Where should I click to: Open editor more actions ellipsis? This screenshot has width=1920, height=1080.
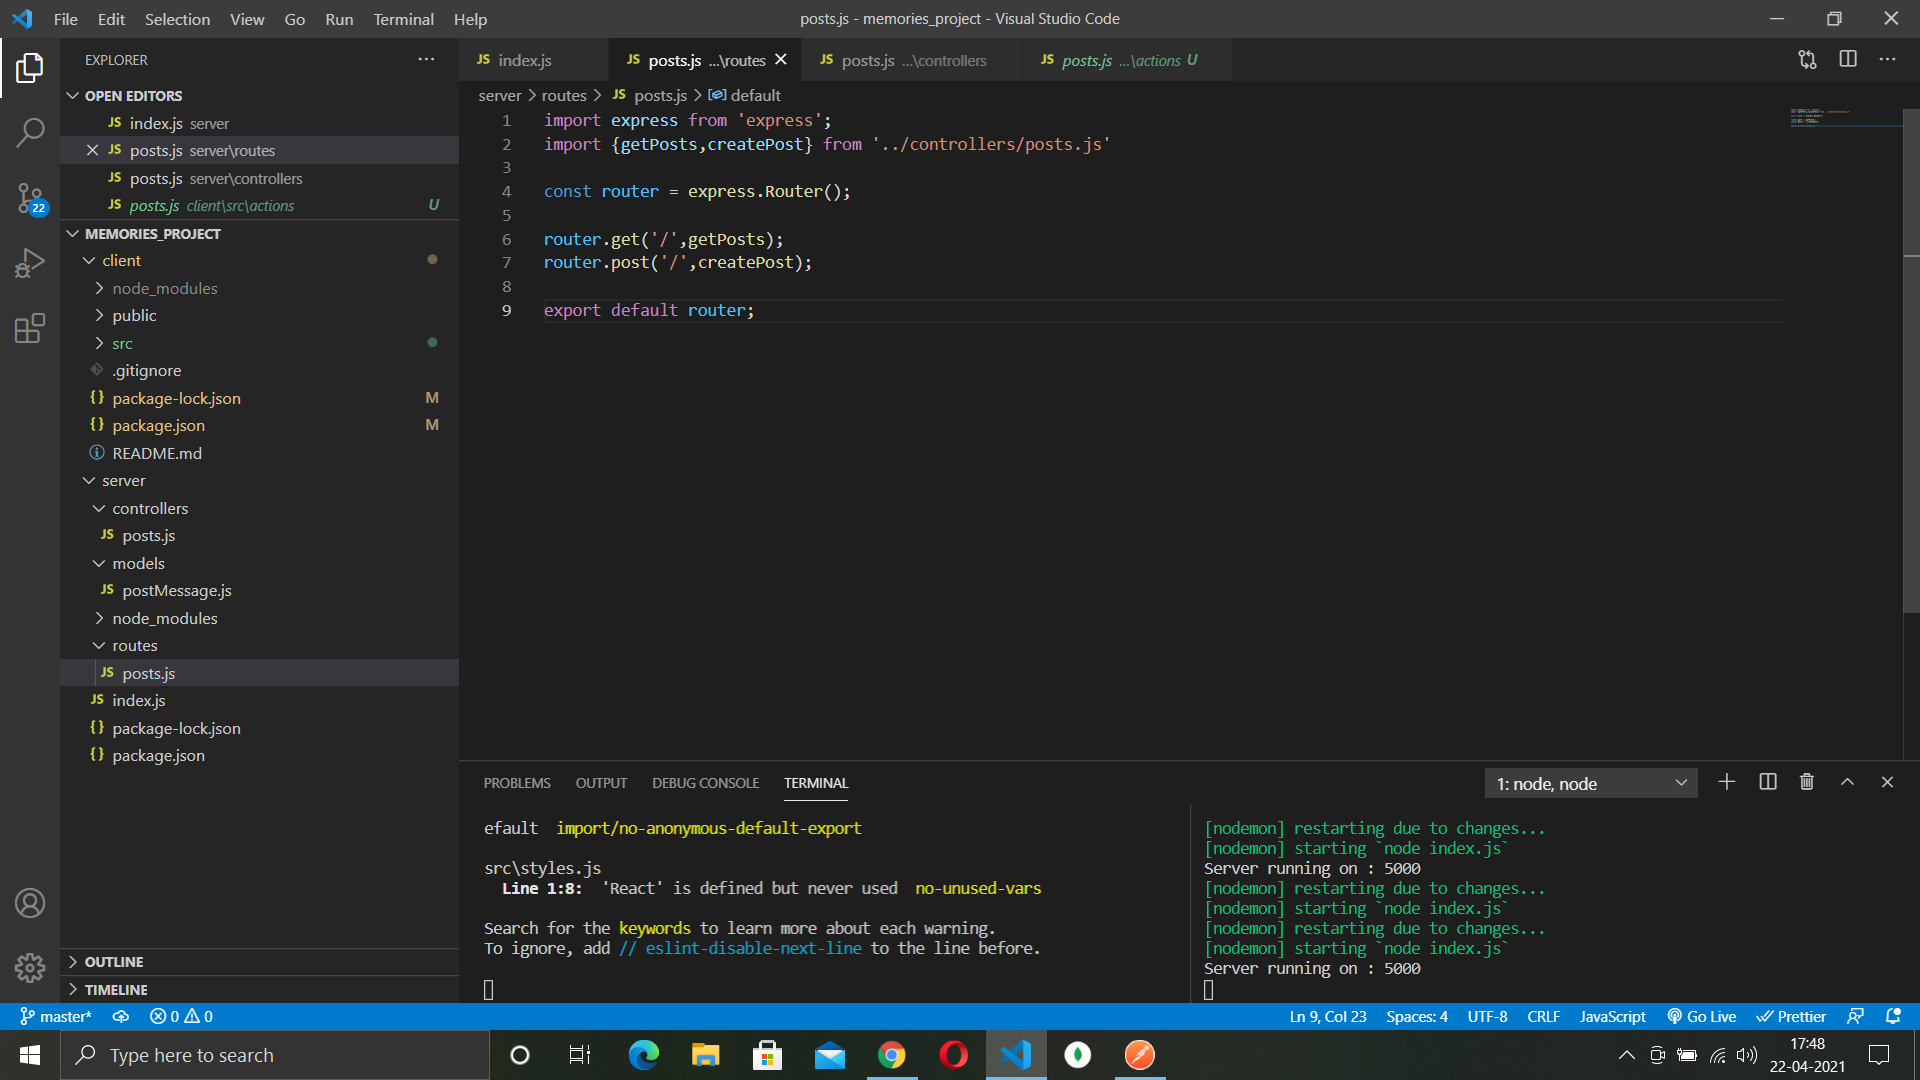[x=1887, y=60]
